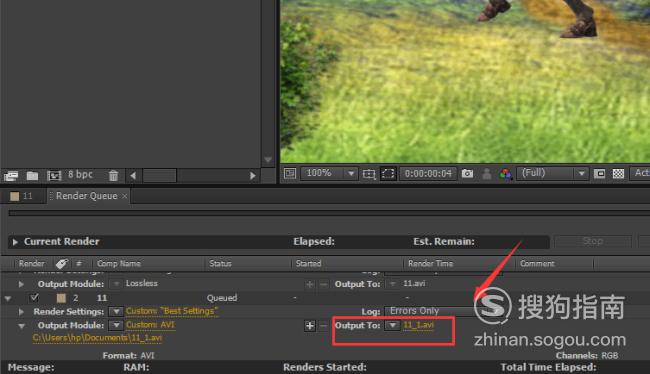Image resolution: width=650 pixels, height=374 pixels.
Task: Toggle mask and shape path visibility
Action: point(388,173)
